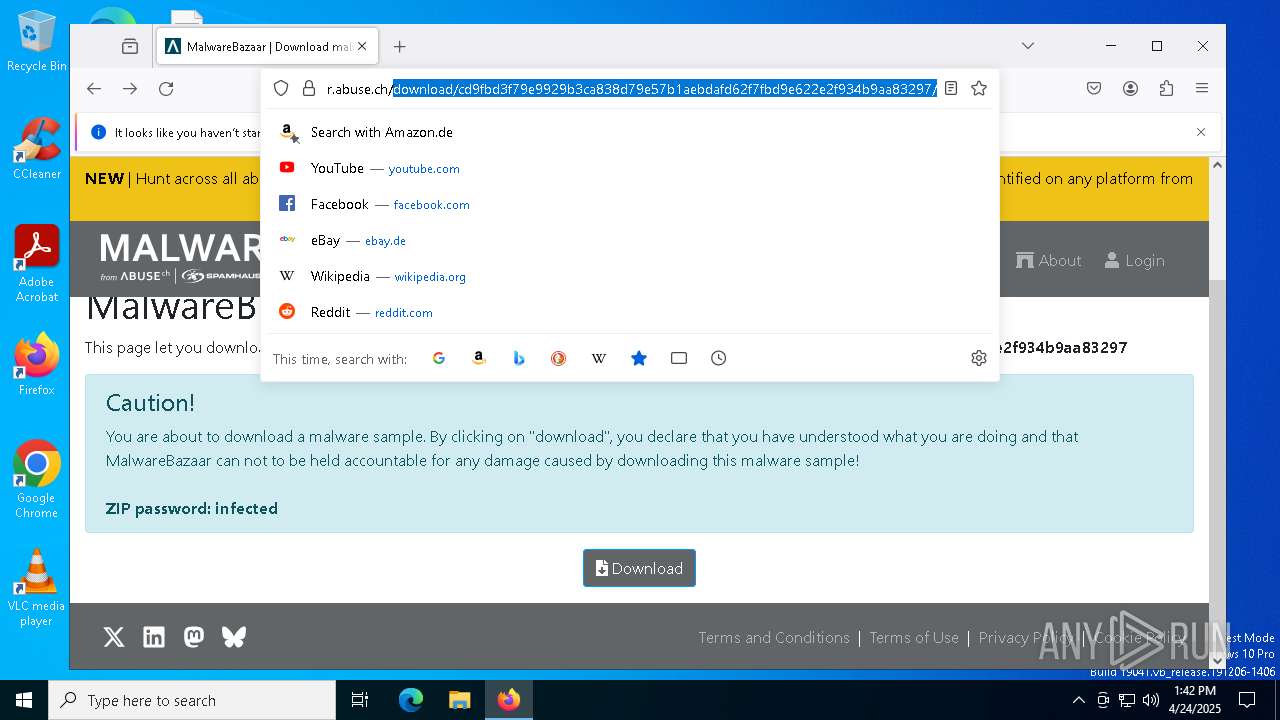
Task: Select Facebook suggestion in dropdown
Action: (x=630, y=204)
